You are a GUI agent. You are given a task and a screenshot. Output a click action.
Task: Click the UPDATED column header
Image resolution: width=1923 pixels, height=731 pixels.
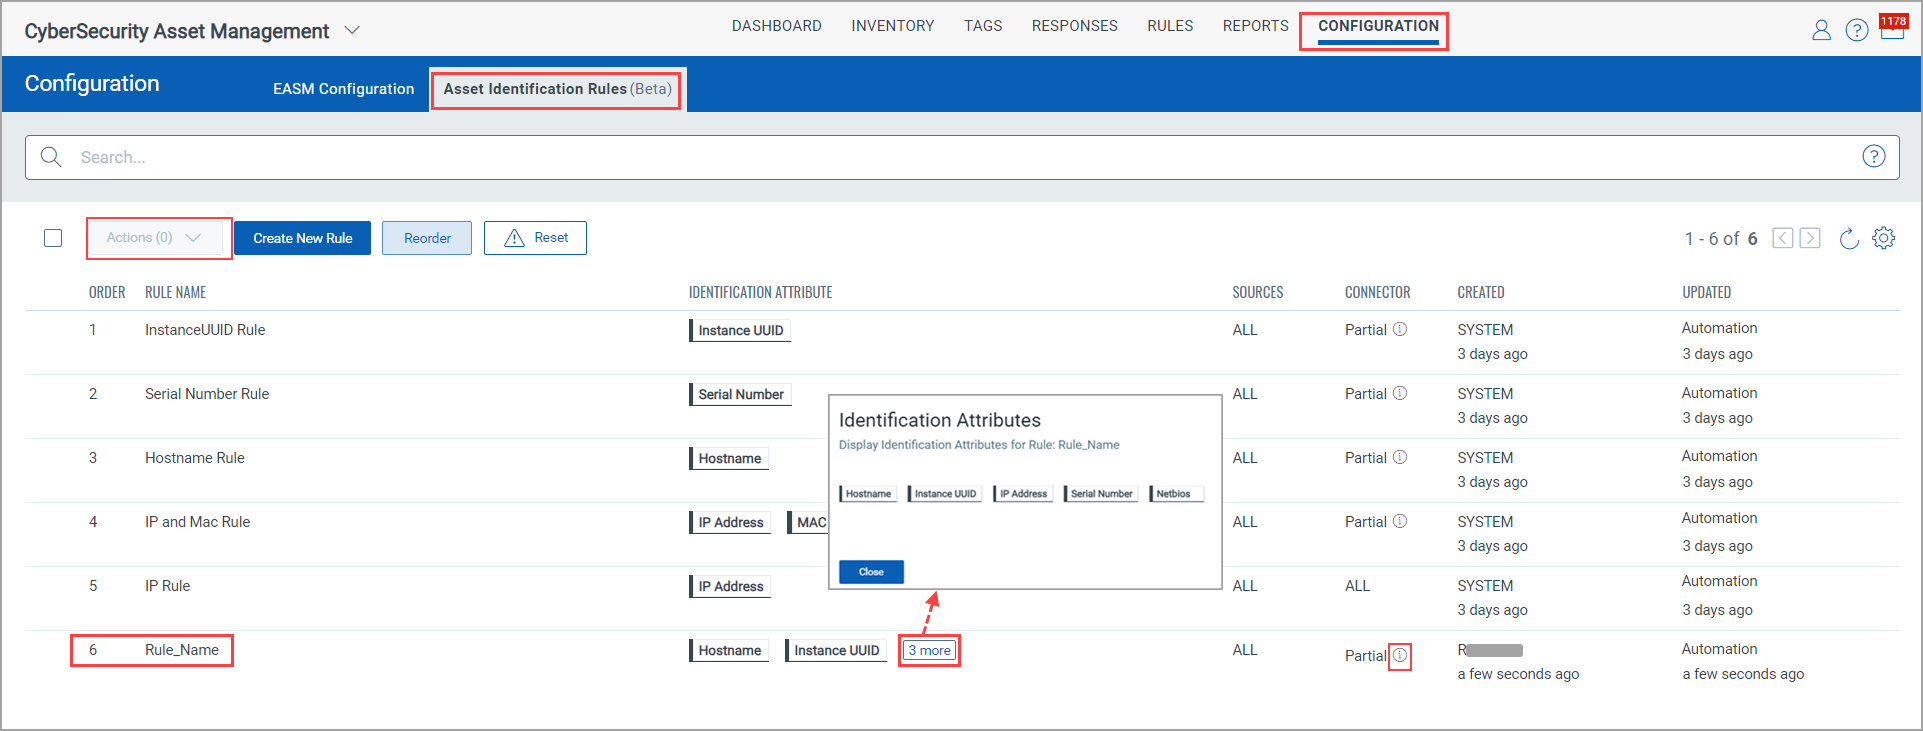click(1706, 293)
